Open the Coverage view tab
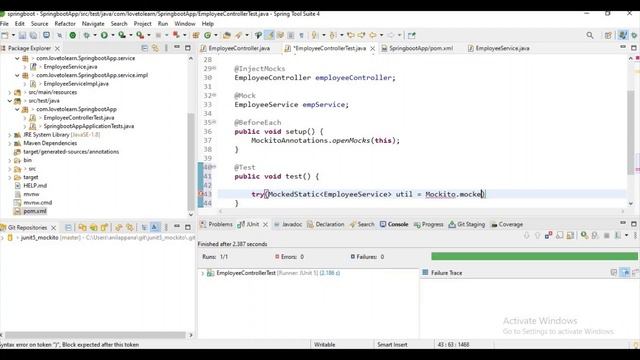 coord(507,224)
